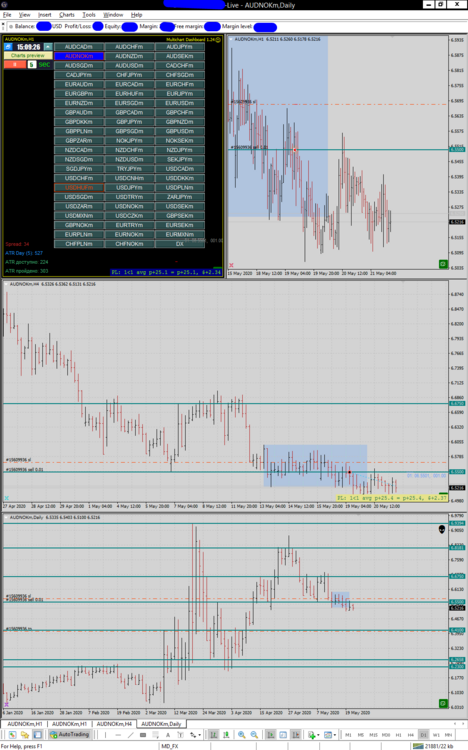Select the text label 'T' tool
468x750 pixels.
[180, 734]
